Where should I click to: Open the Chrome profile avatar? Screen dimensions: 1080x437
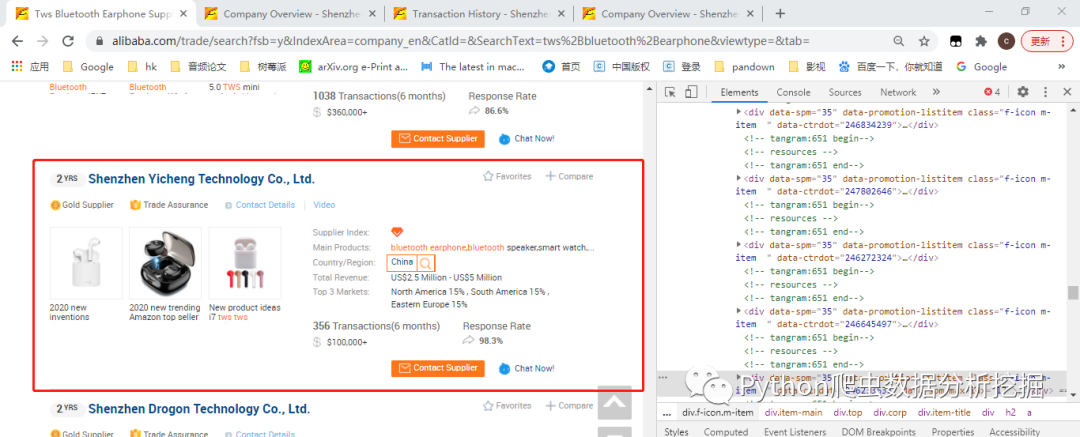pos(1006,41)
